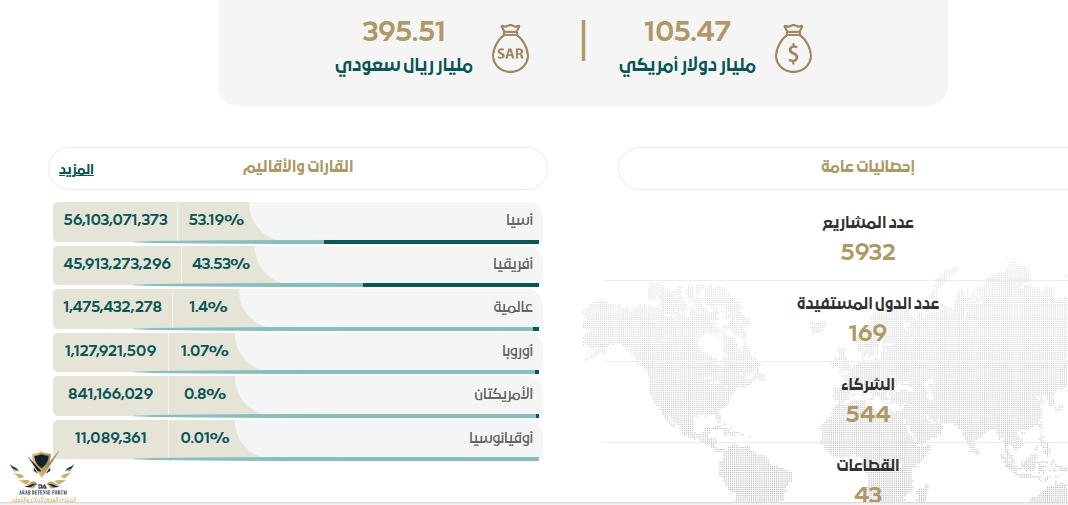This screenshot has width=1068, height=505.
Task: Click the 544 partners number
Action: (x=868, y=414)
